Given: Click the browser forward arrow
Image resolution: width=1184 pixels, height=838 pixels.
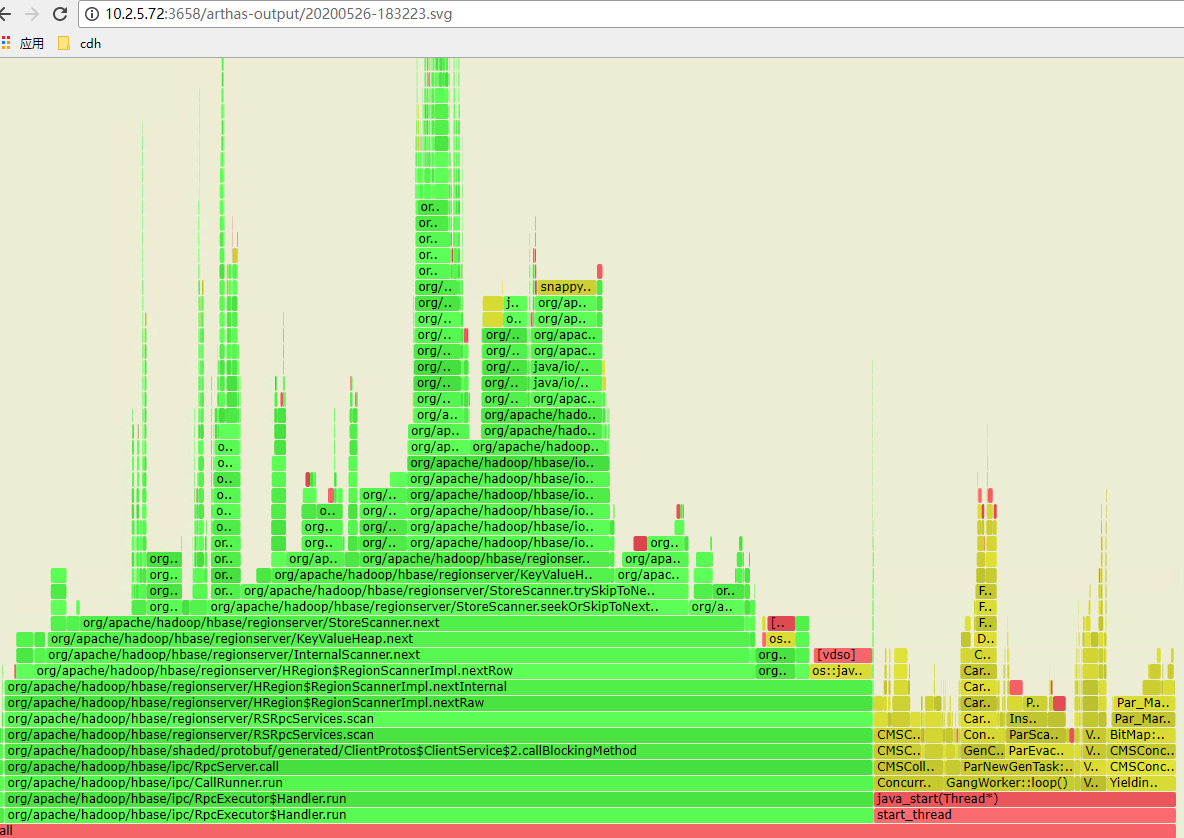Looking at the screenshot, I should (32, 14).
